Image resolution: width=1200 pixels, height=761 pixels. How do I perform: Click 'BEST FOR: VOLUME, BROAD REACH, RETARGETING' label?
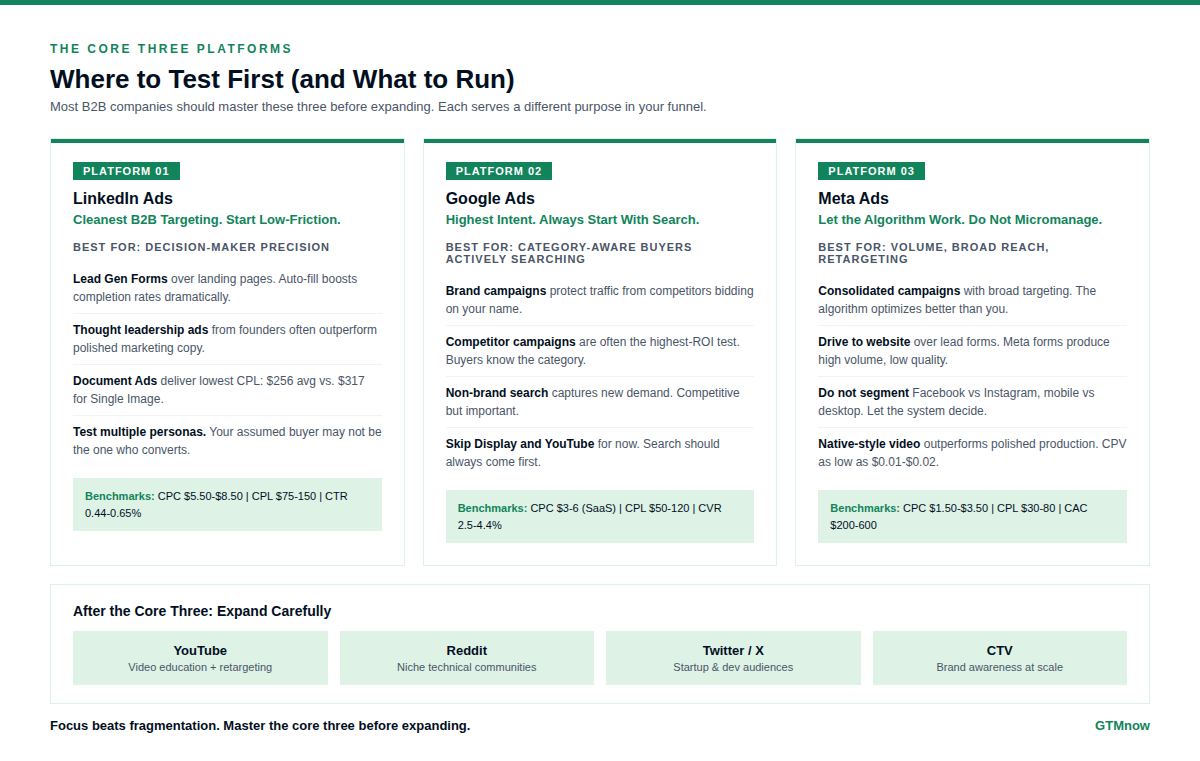[x=933, y=253]
